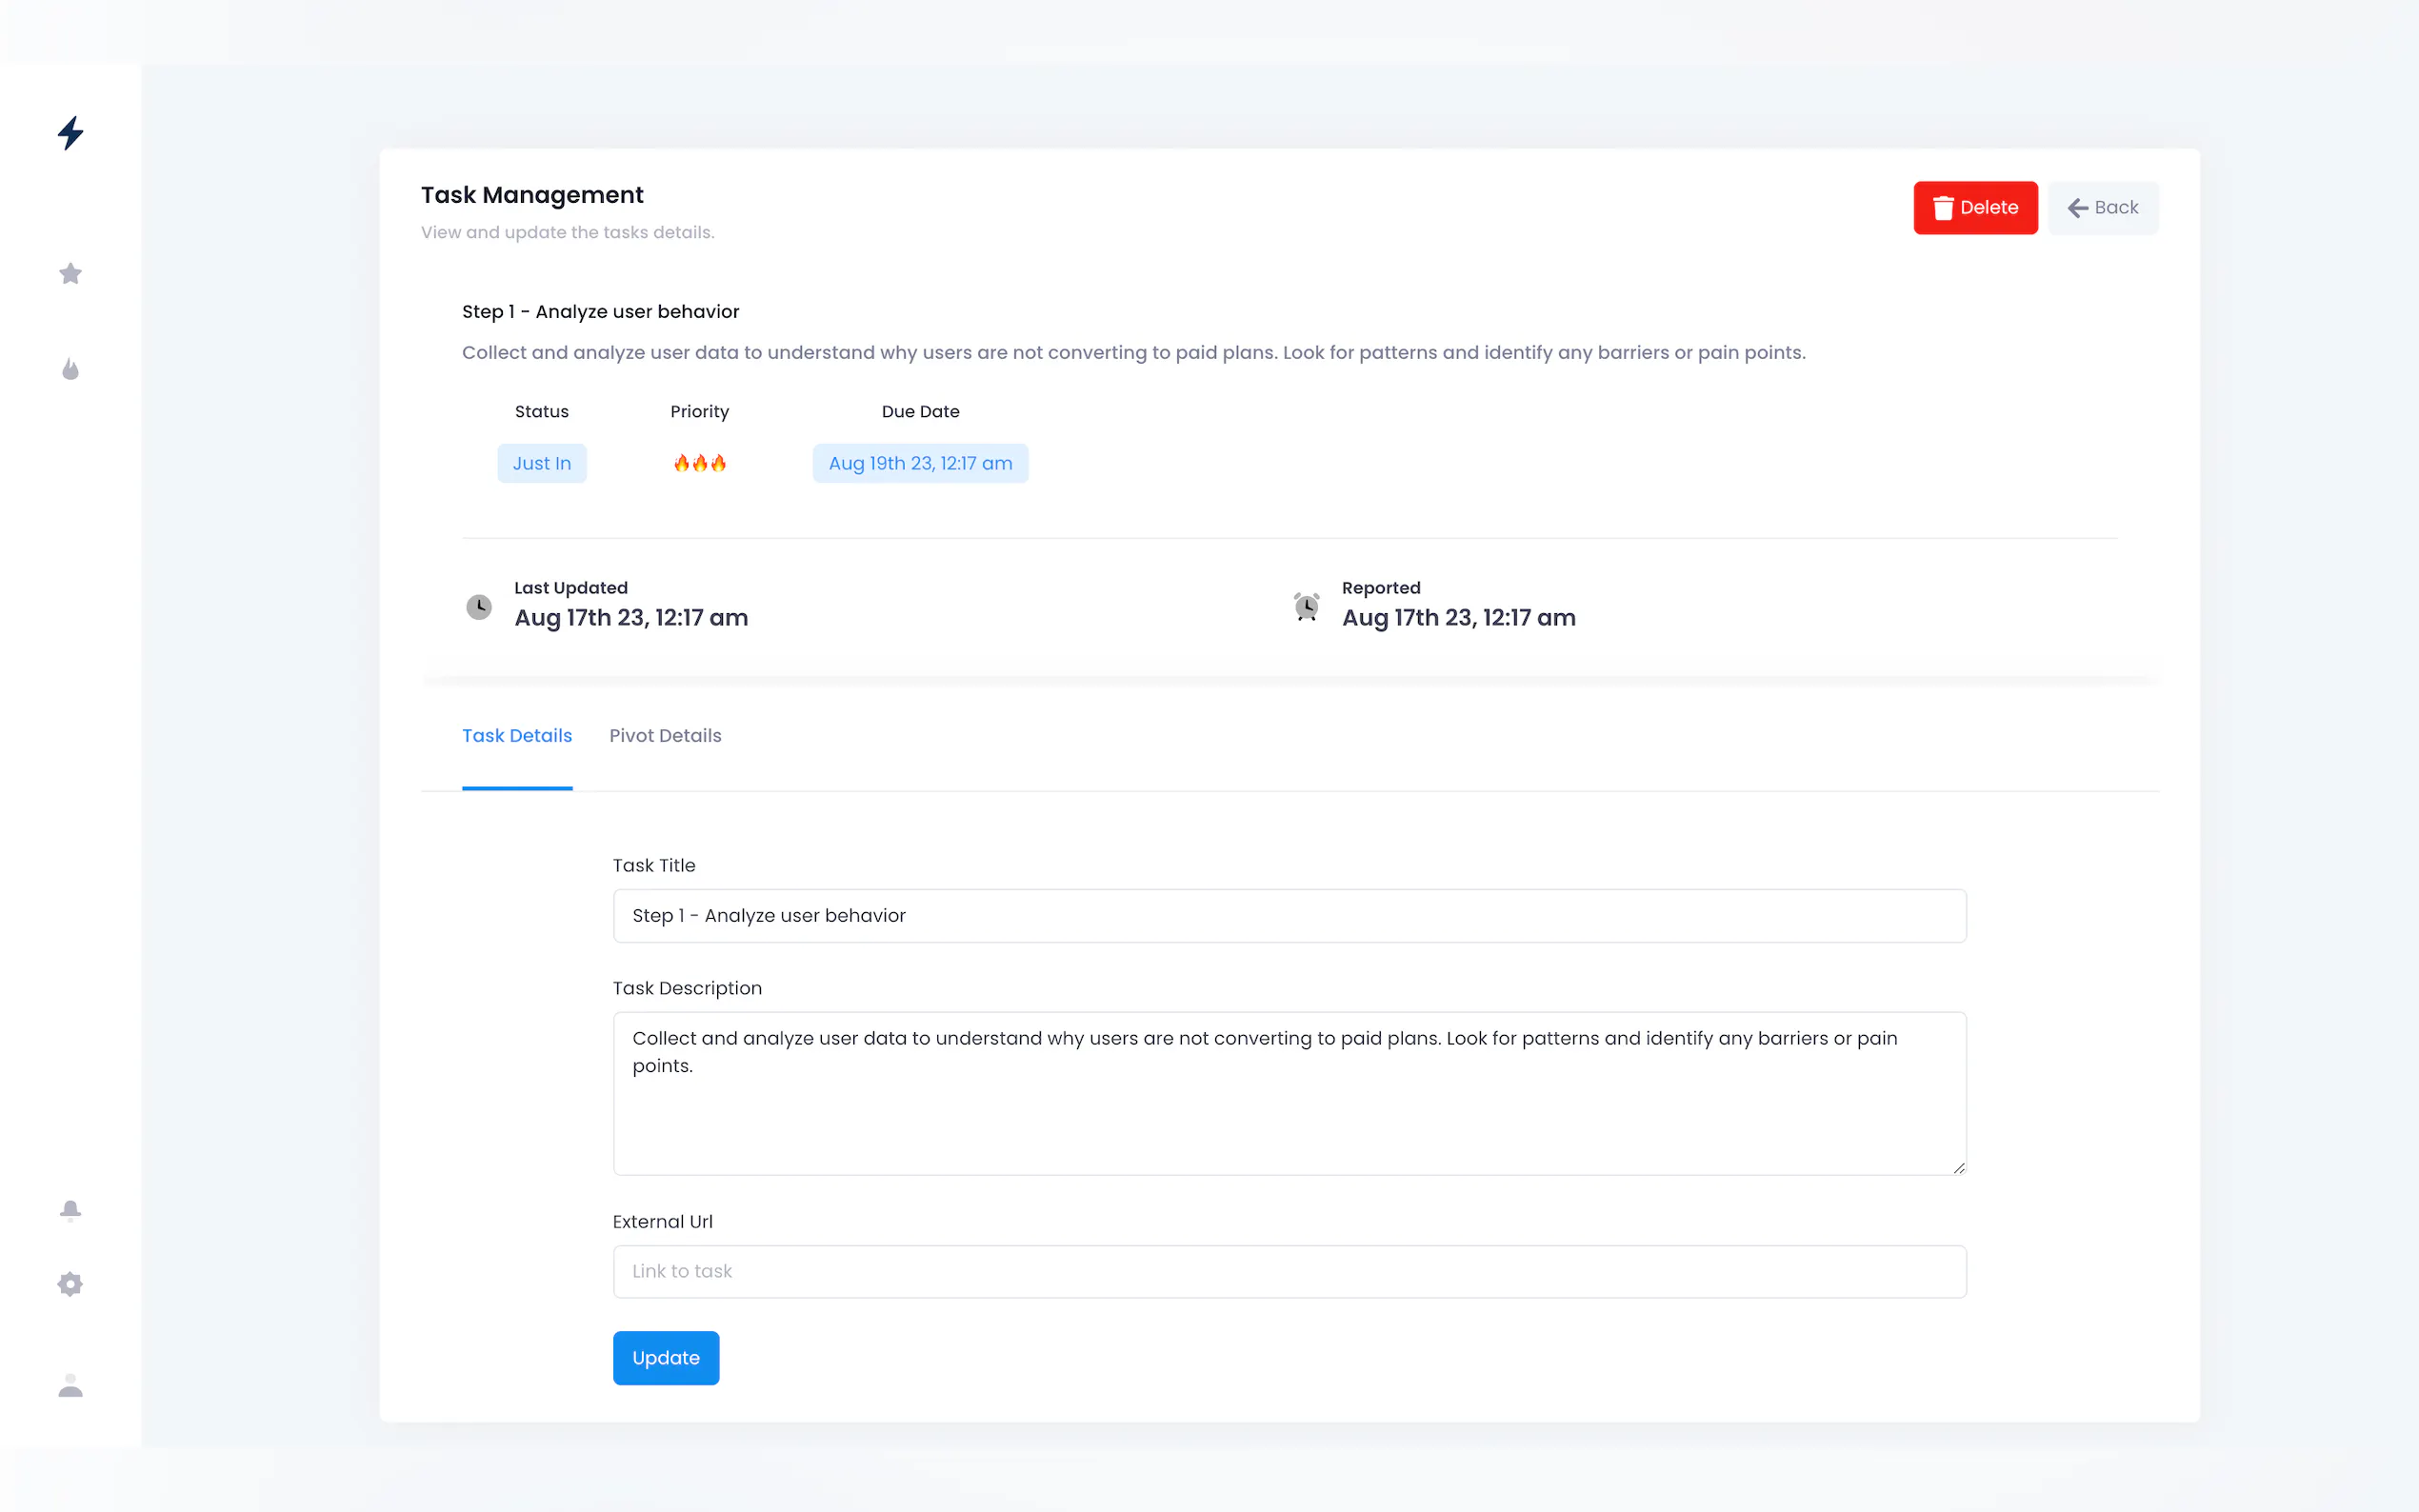
Task: Select the Task Details tab
Action: (517, 735)
